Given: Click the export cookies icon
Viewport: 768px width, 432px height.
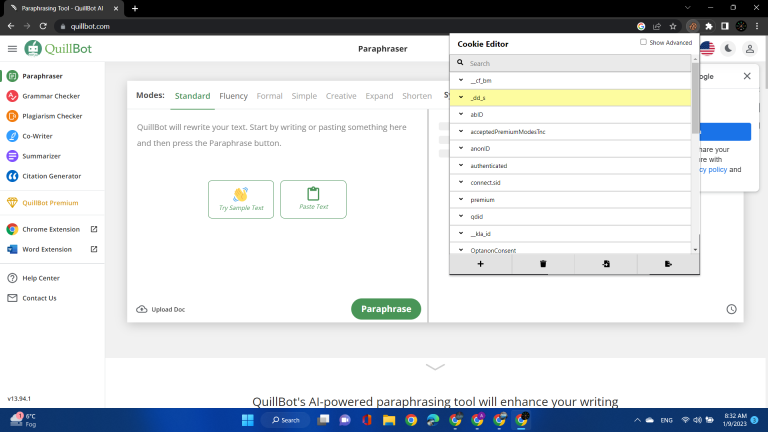Looking at the screenshot, I should (668, 264).
